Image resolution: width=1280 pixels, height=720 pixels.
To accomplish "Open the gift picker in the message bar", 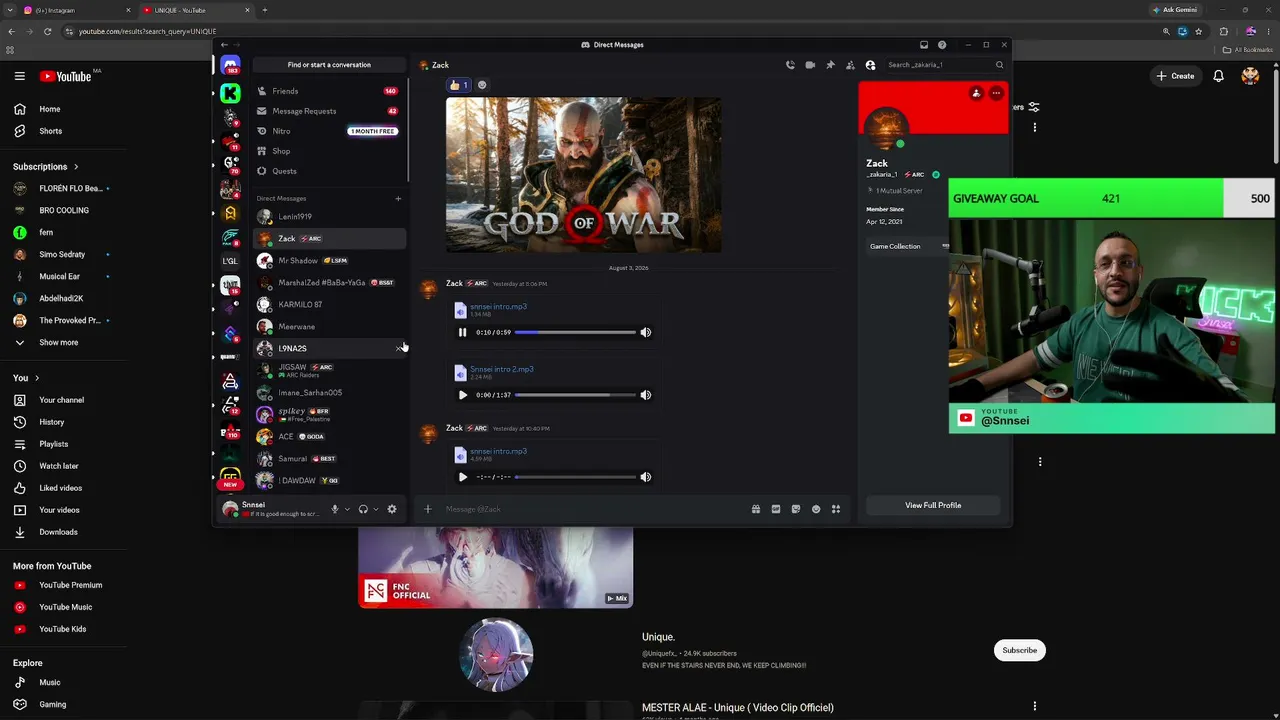I will tap(756, 509).
